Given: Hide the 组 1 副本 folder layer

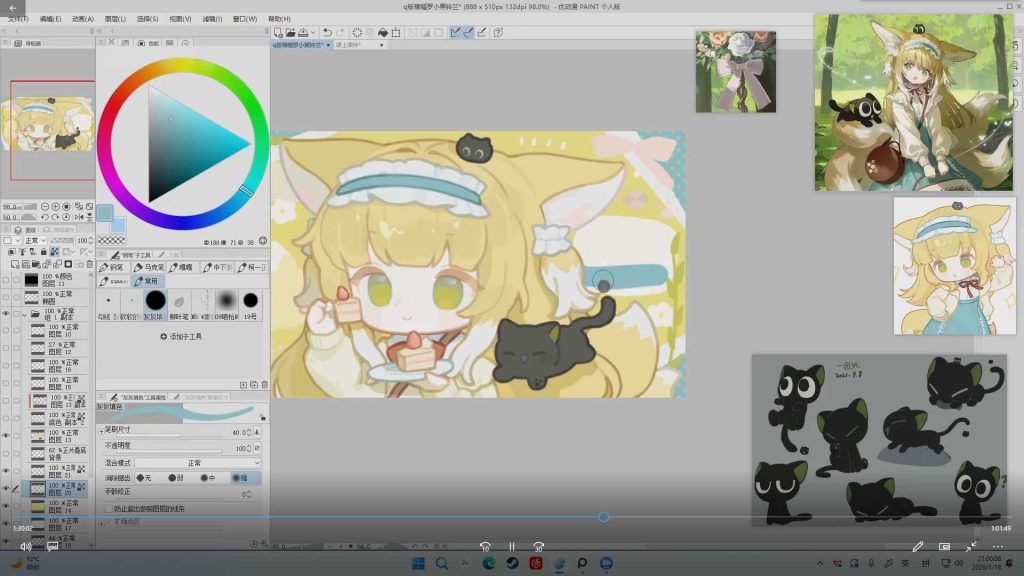Looking at the screenshot, I should pos(6,314).
